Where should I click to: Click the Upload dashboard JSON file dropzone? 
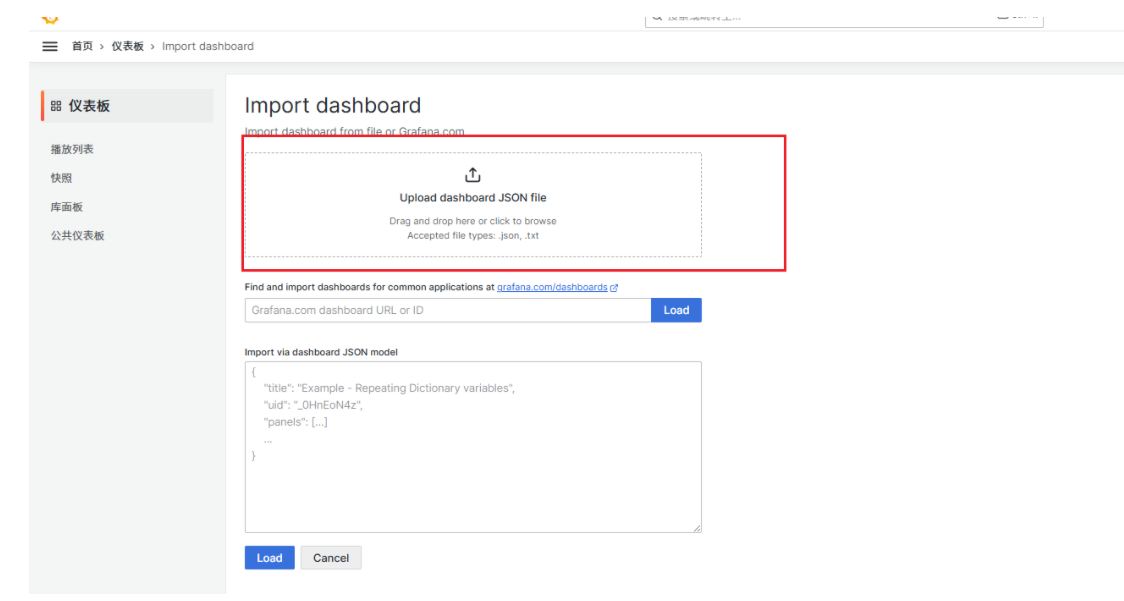[473, 206]
